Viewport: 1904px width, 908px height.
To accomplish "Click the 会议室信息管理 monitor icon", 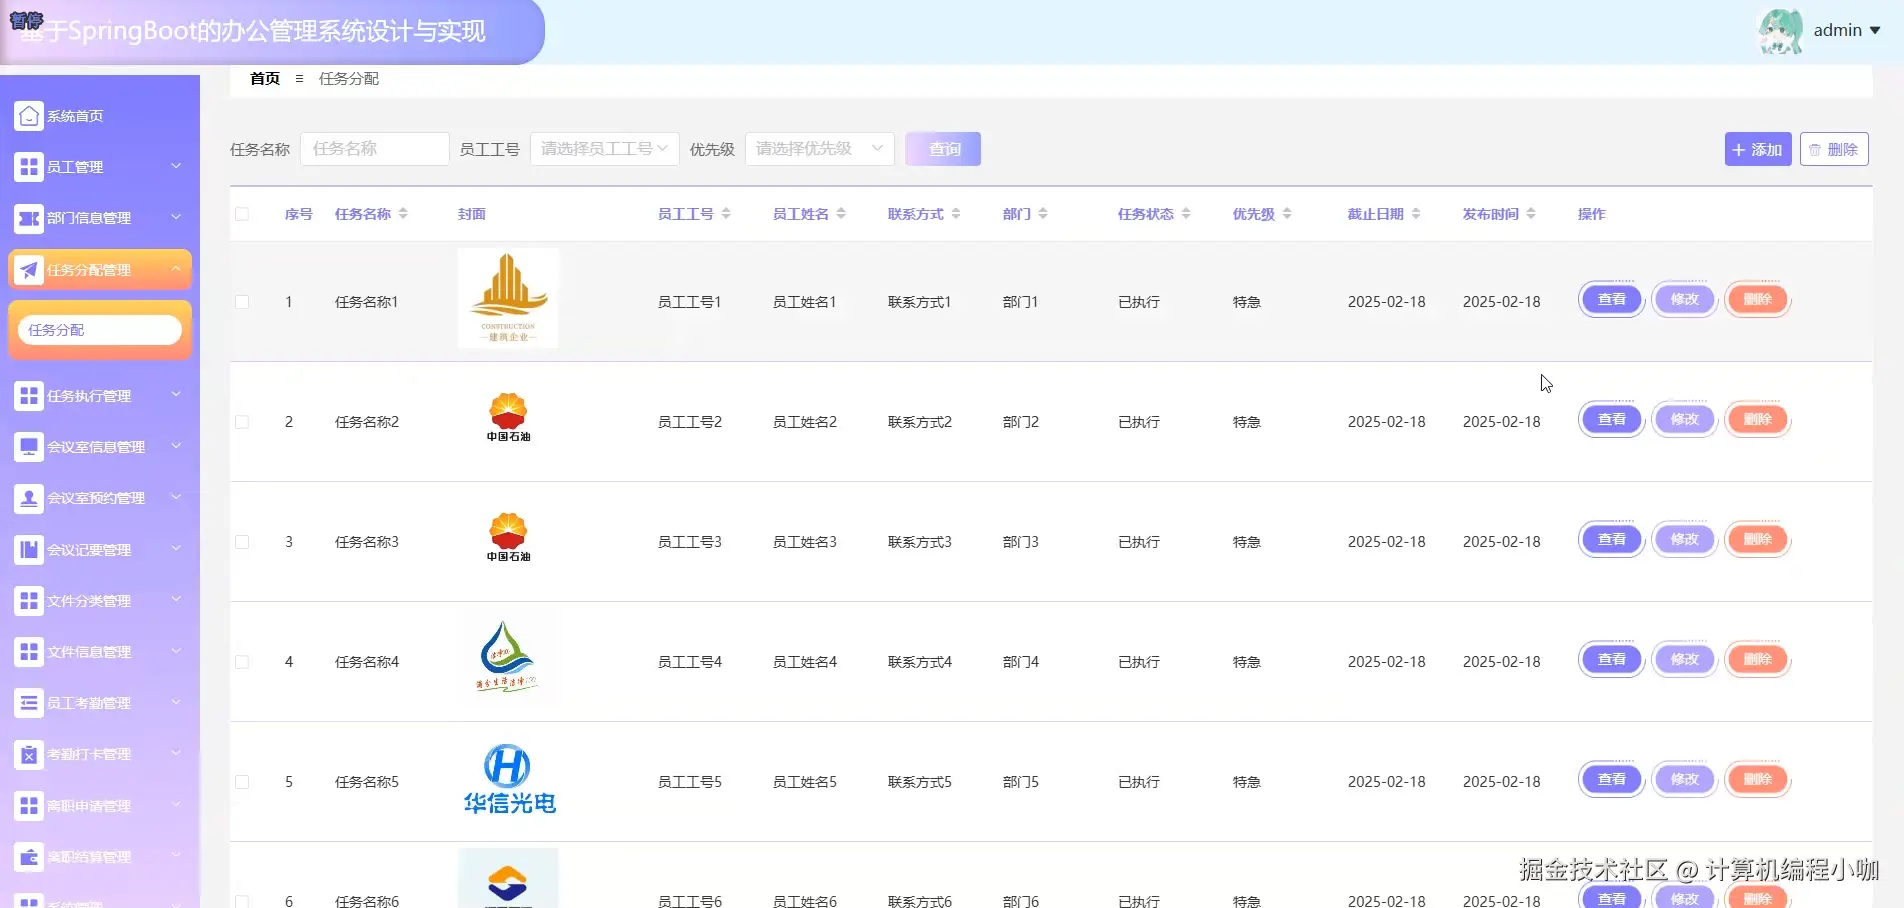I will [29, 447].
